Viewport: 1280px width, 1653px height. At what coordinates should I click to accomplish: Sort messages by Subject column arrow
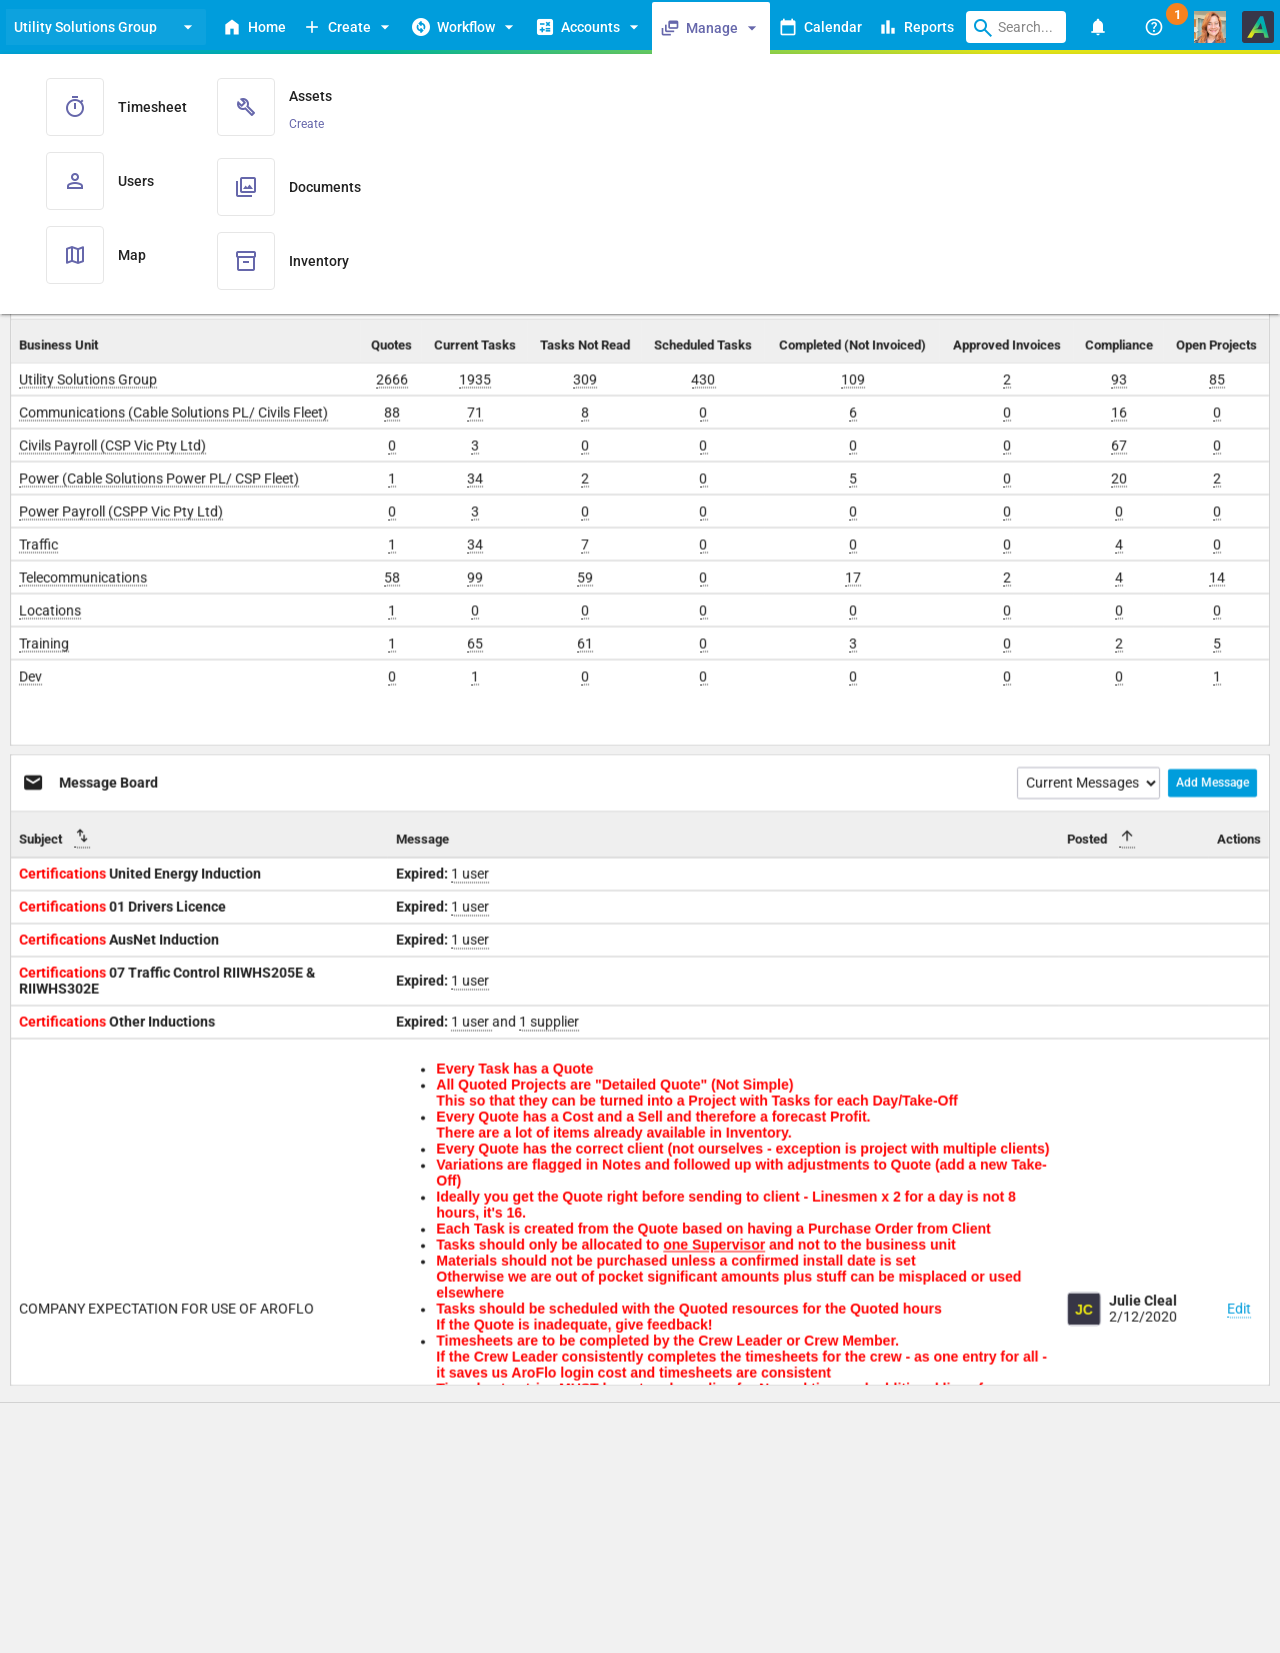point(82,838)
